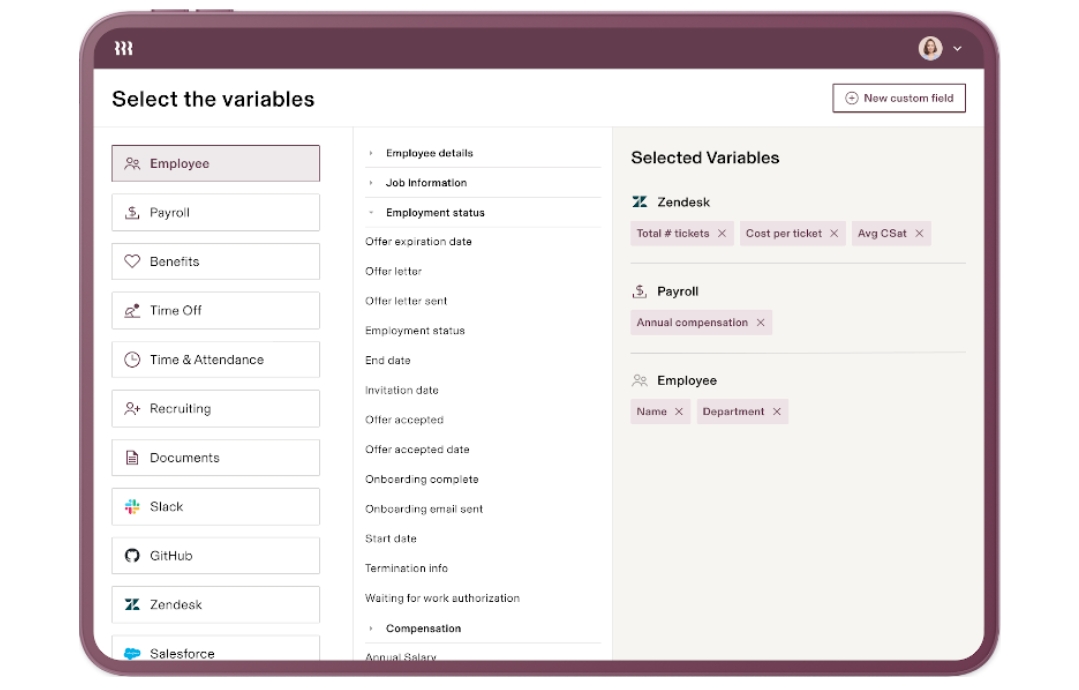Click the GitHub logo icon
This screenshot has width=1079, height=690.
(132, 556)
